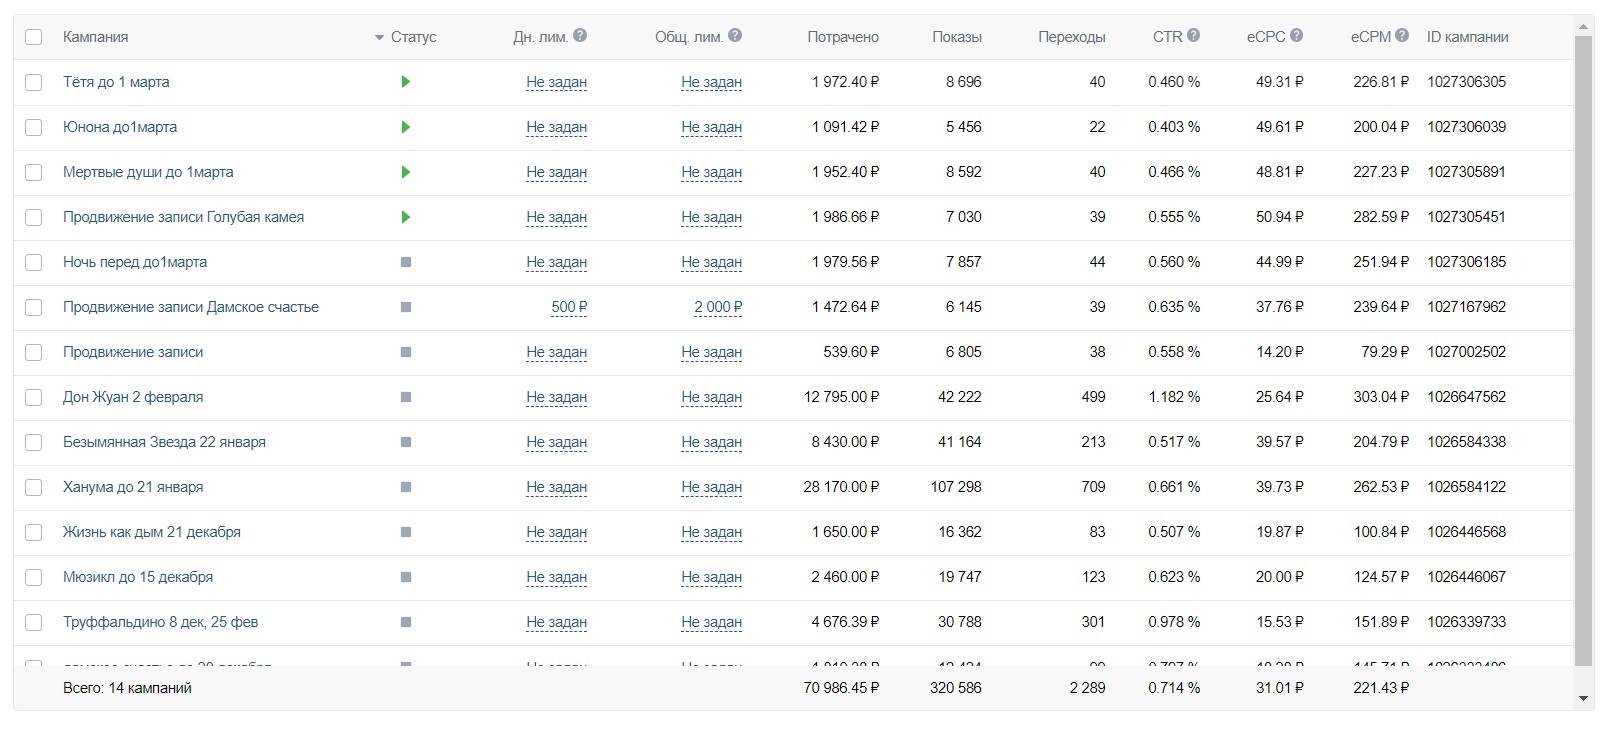Select checkbox for Дон Жуан 2 февраля
Viewport: 1606px width, 730px height.
34,397
